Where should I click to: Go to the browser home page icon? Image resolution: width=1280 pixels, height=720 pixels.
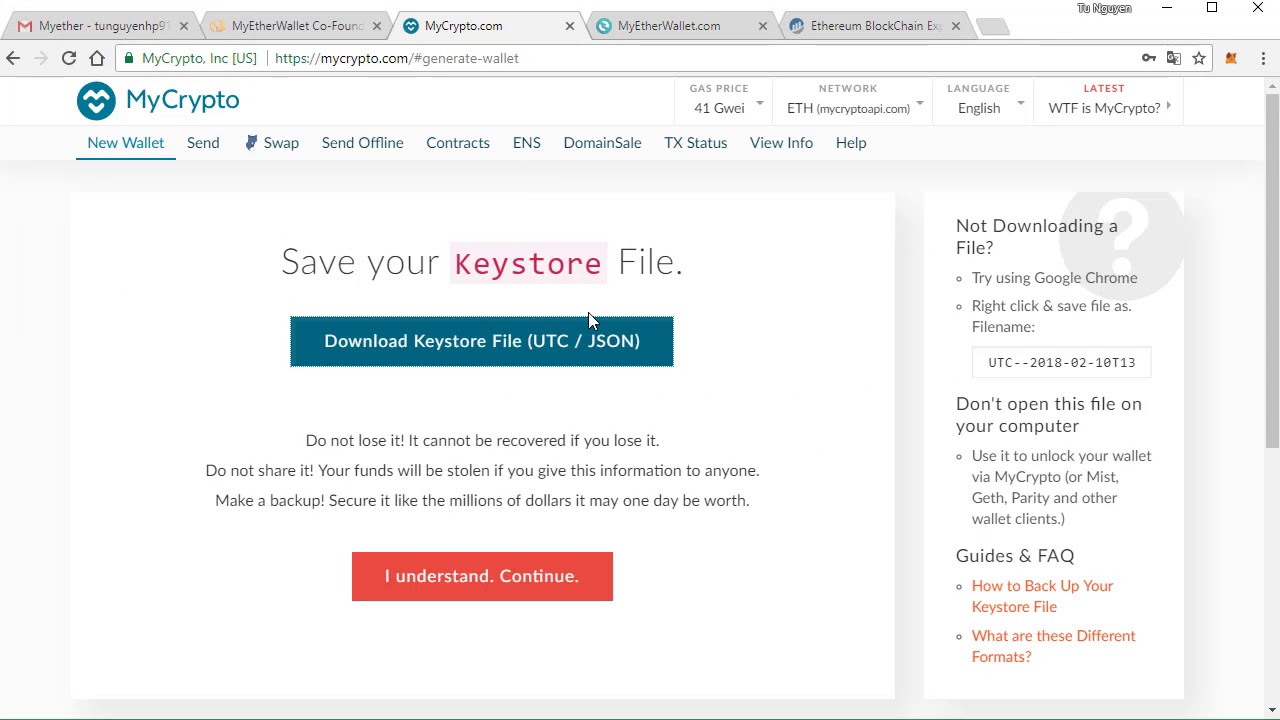(97, 58)
